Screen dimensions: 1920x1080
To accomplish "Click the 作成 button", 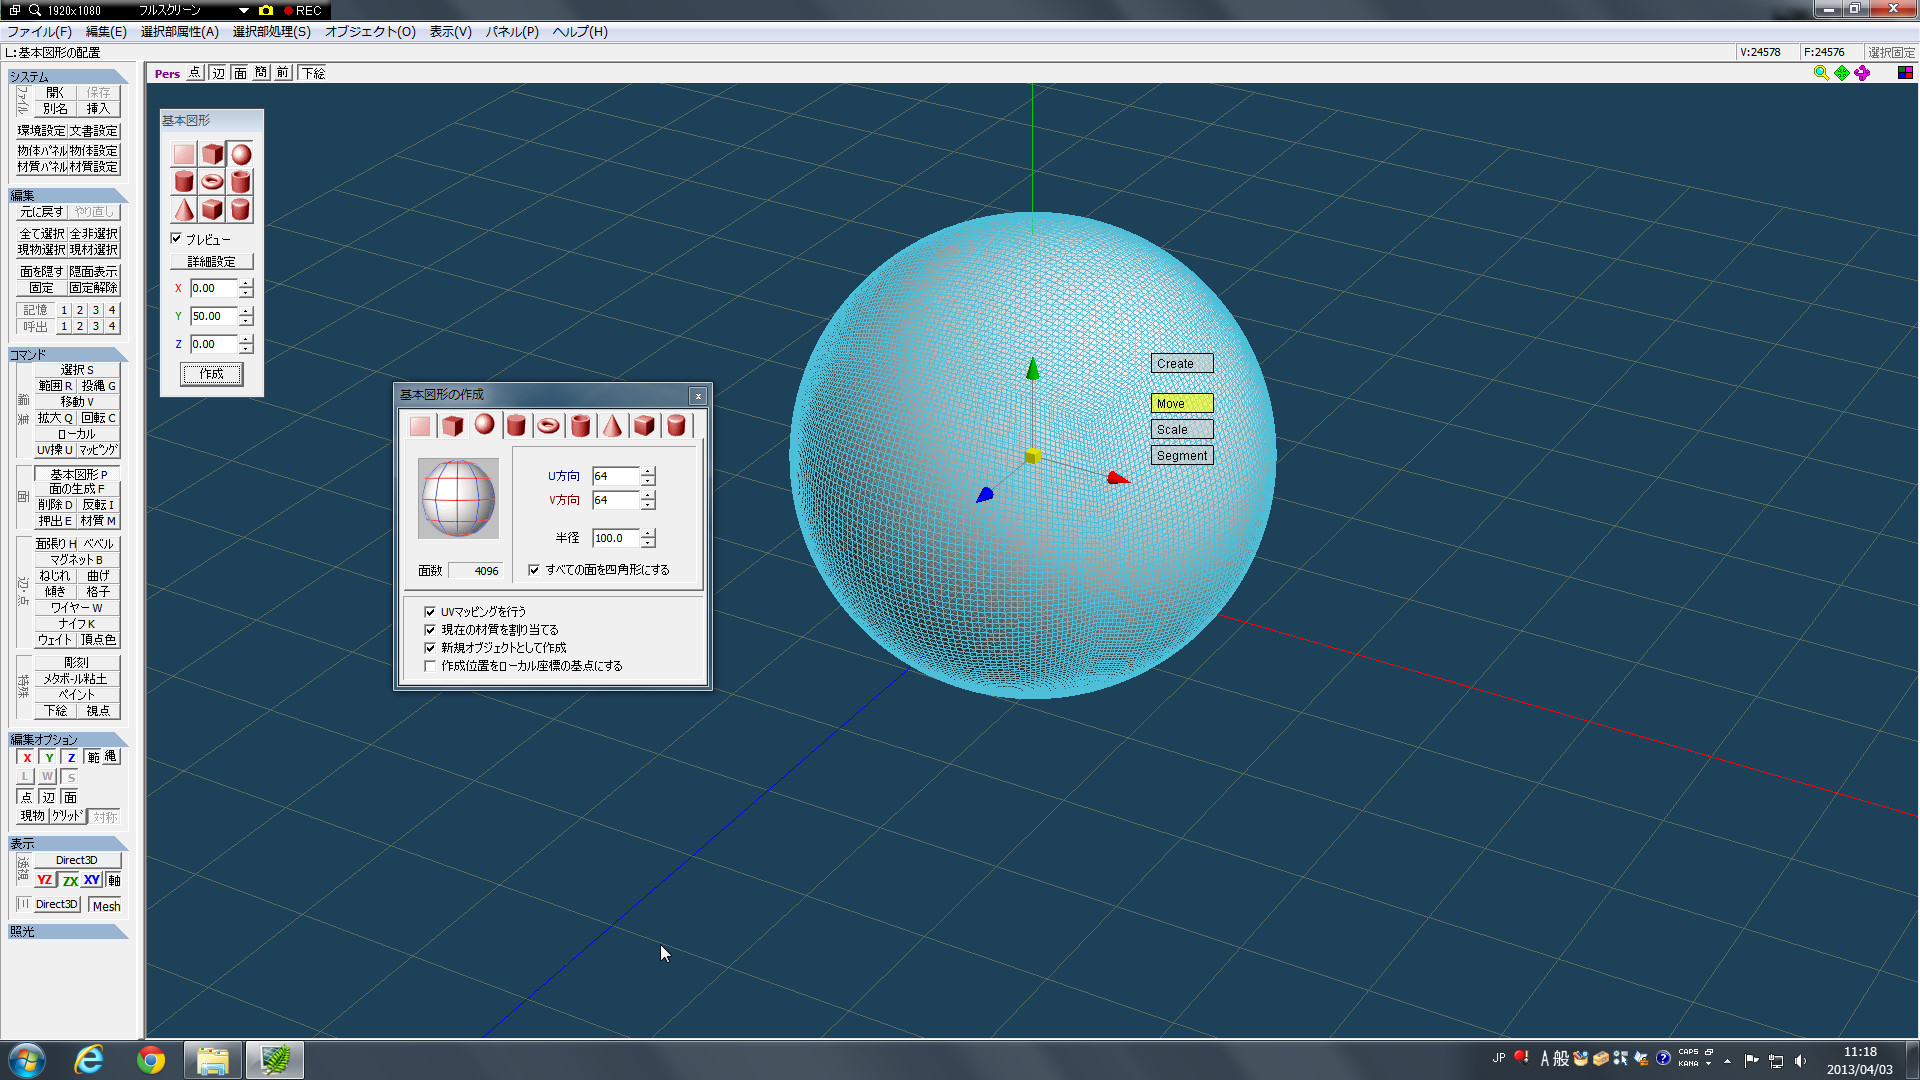I will coord(212,374).
